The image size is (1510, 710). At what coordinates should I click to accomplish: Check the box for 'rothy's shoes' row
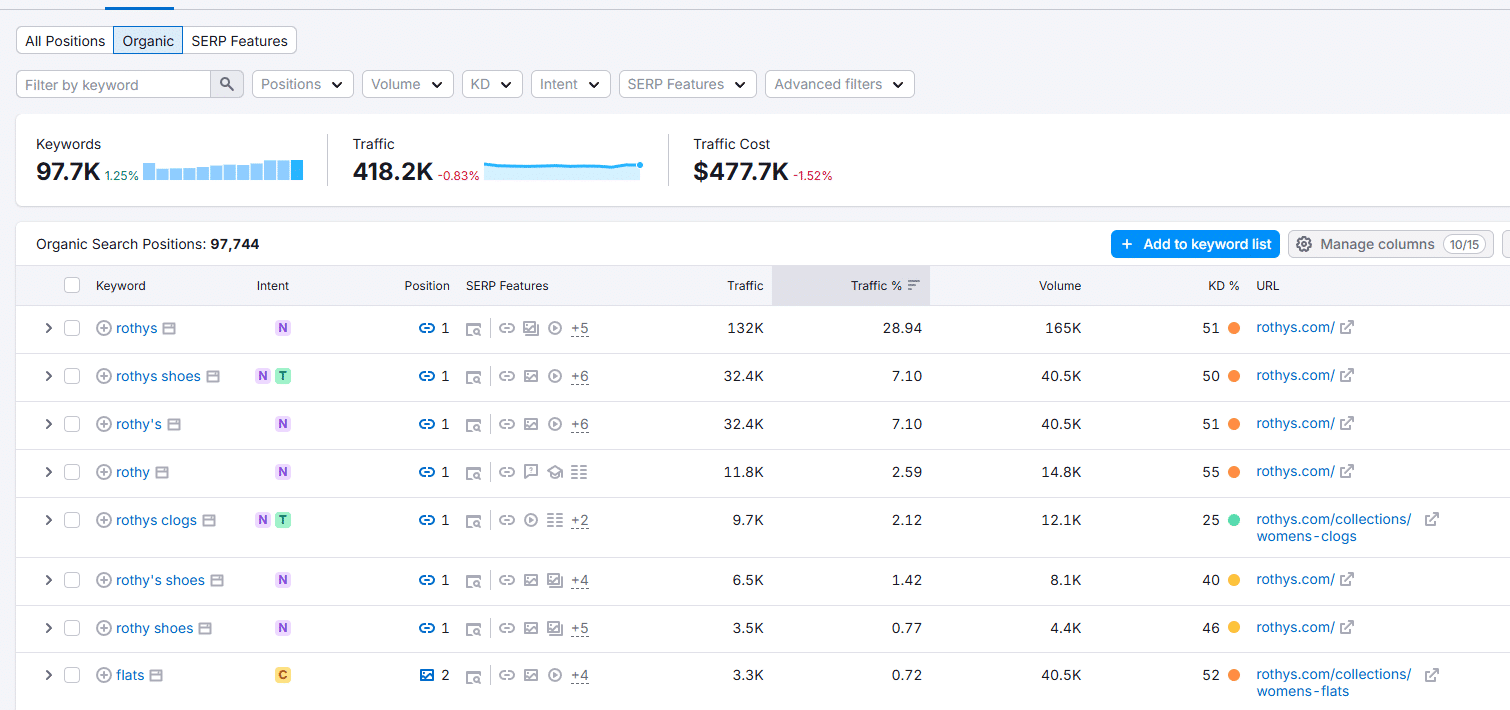tap(72, 580)
